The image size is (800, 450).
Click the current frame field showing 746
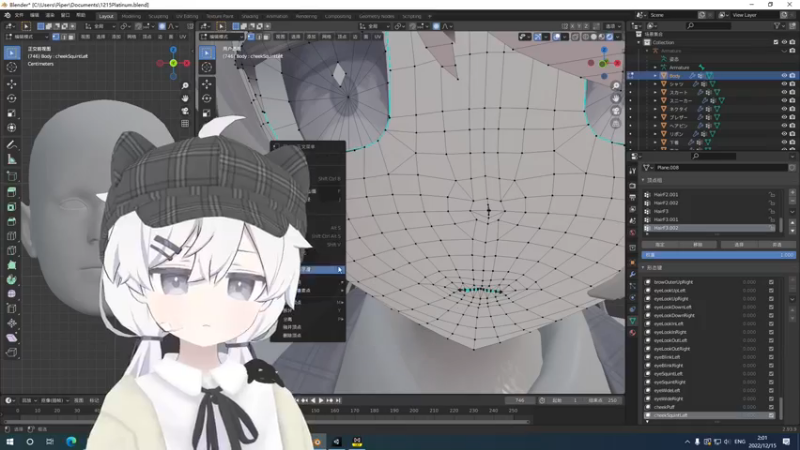[520, 401]
